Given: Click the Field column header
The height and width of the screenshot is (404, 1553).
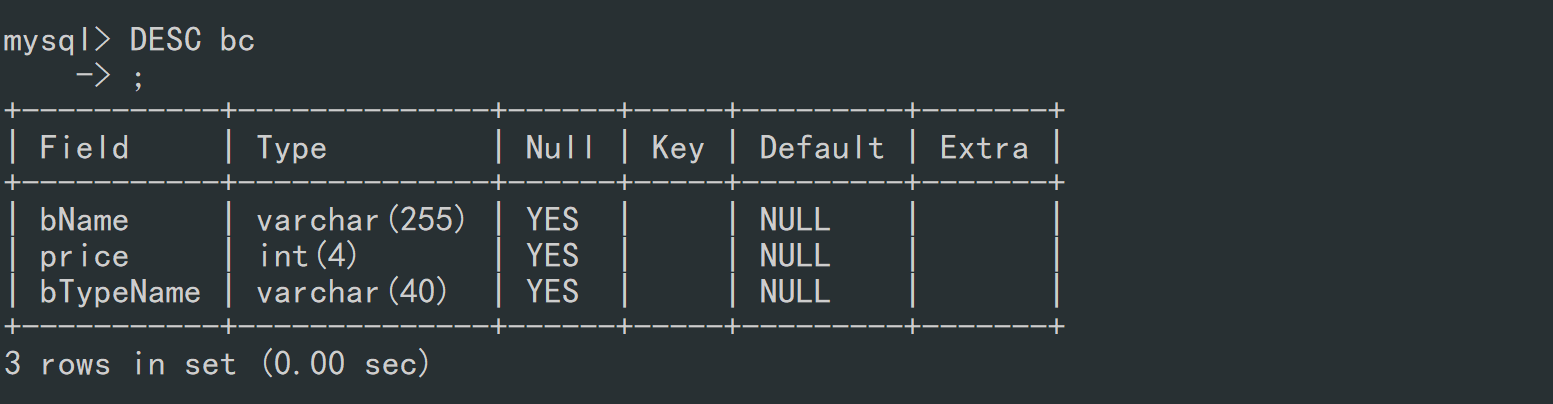Looking at the screenshot, I should [x=85, y=148].
